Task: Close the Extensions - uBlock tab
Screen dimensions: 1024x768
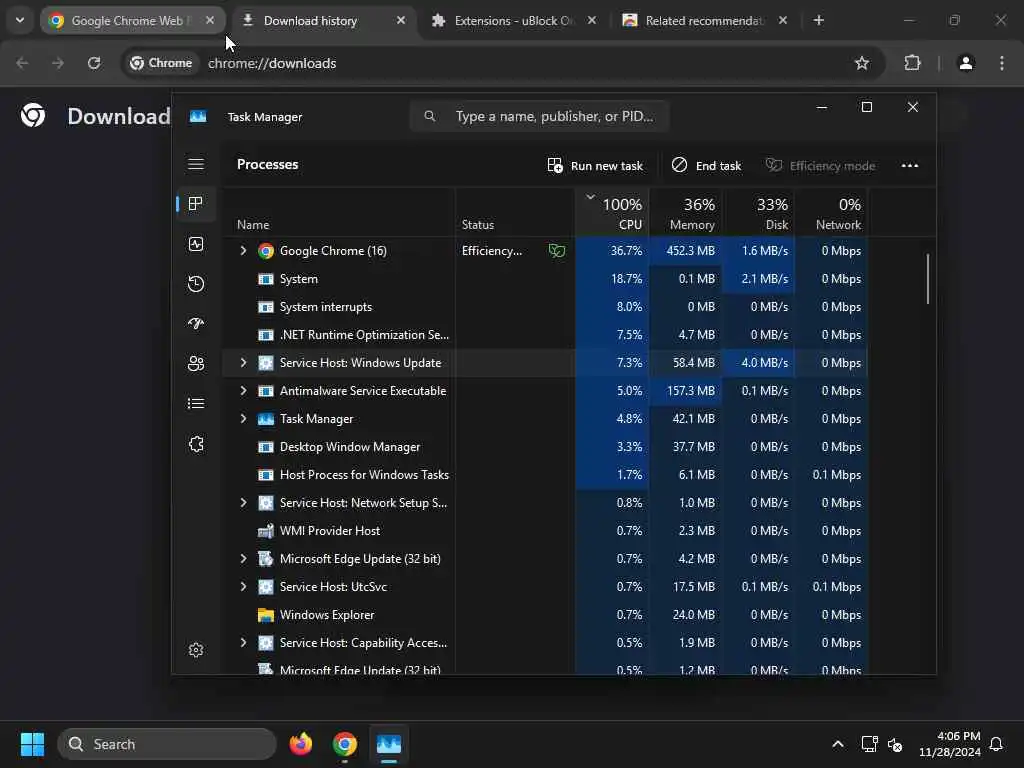Action: point(592,20)
